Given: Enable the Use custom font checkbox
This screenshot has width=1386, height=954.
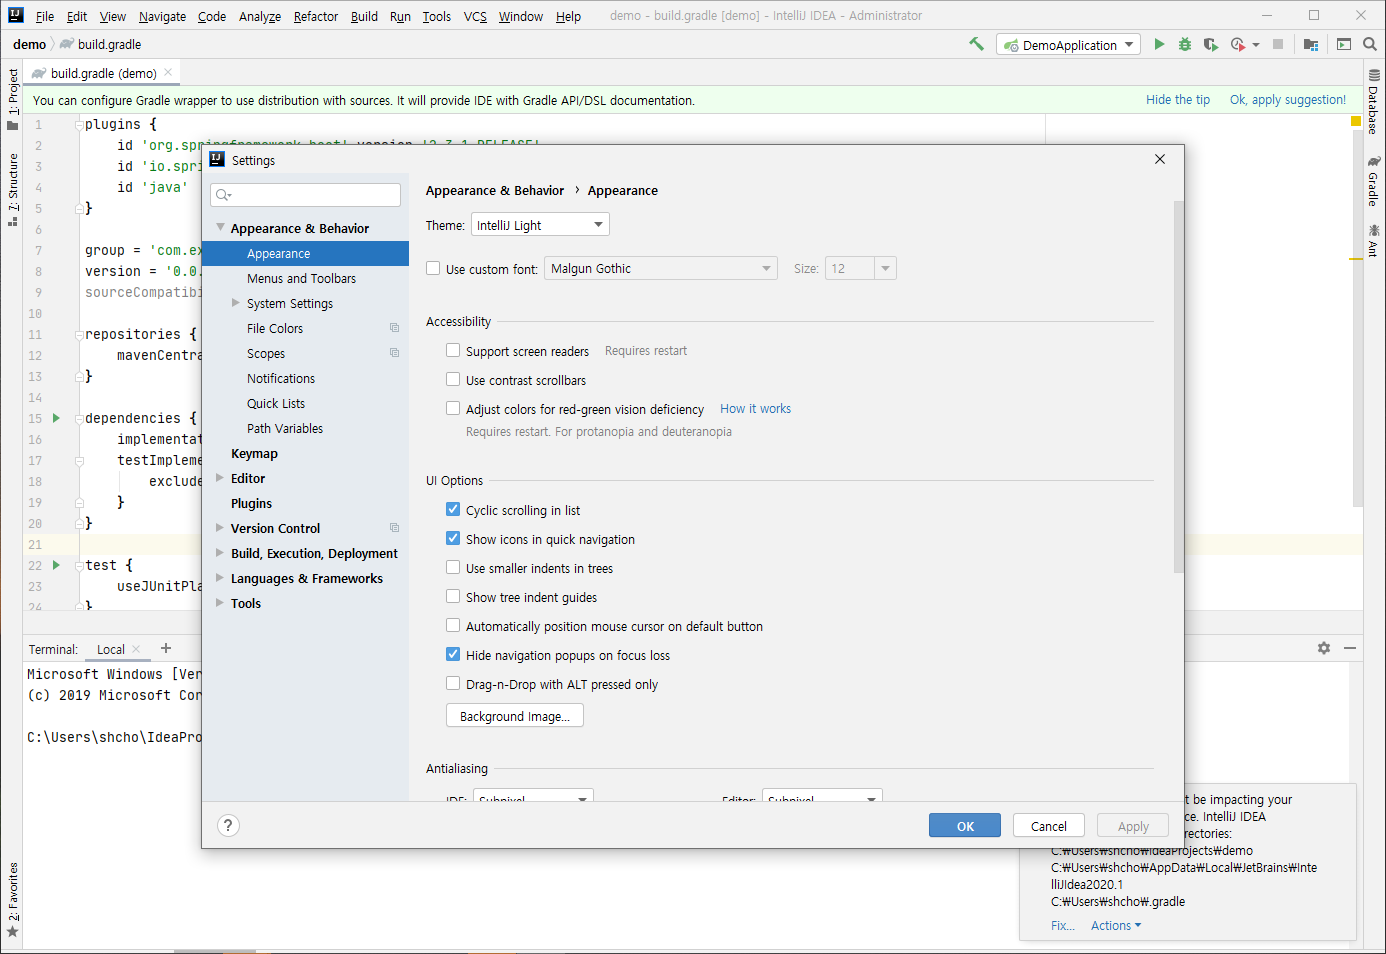Looking at the screenshot, I should 433,268.
